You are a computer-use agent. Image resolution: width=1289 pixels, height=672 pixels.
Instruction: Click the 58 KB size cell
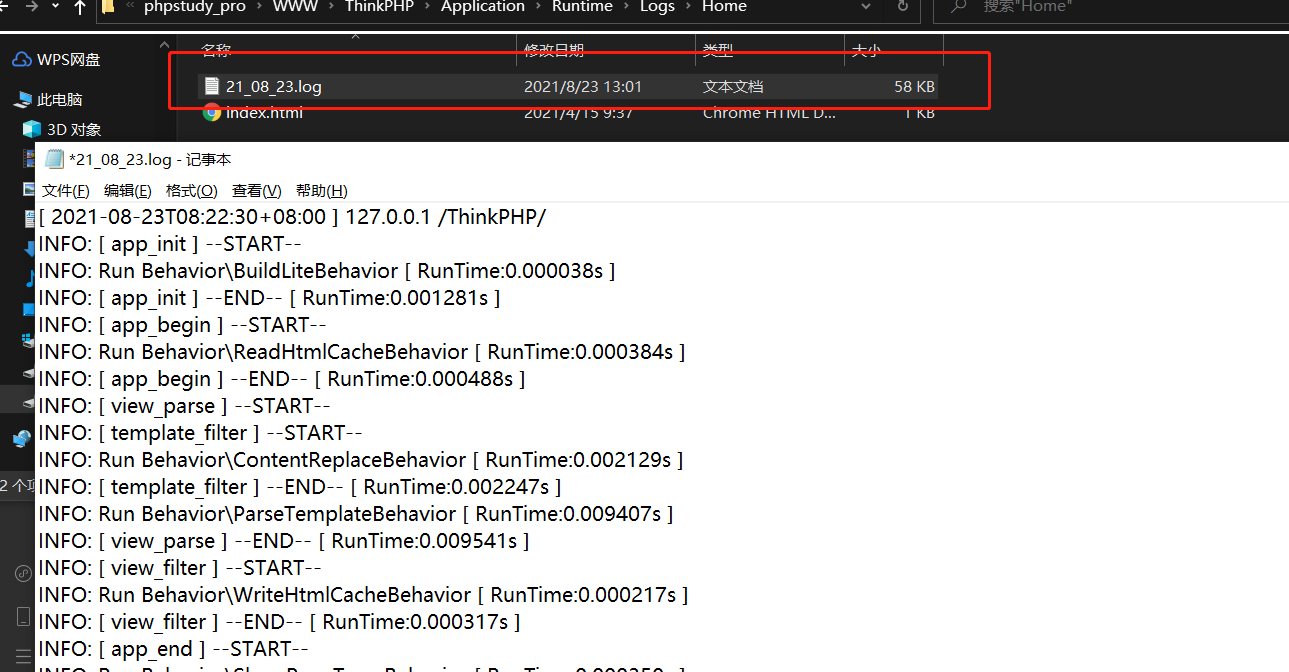(x=914, y=87)
